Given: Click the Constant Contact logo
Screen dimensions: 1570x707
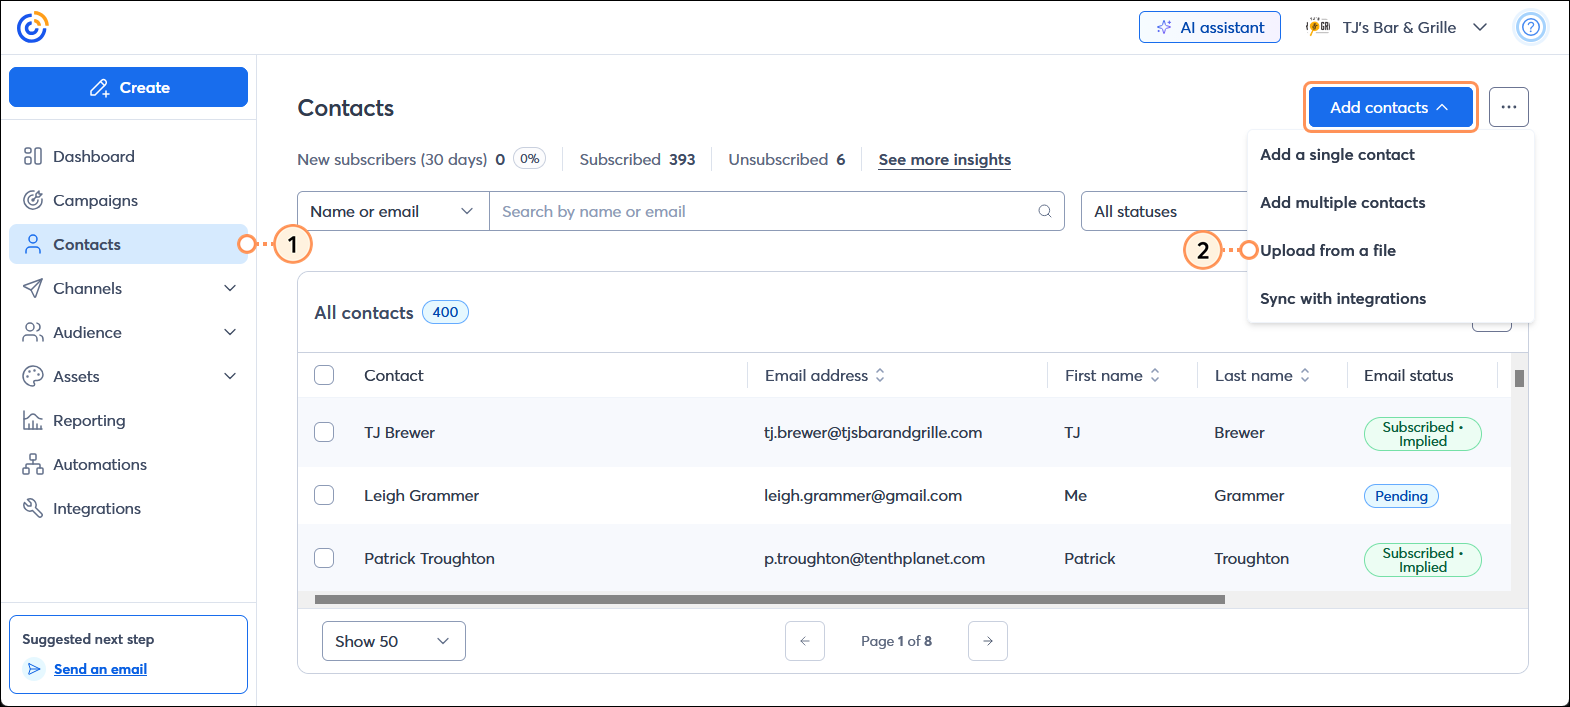Looking at the screenshot, I should pos(32,27).
